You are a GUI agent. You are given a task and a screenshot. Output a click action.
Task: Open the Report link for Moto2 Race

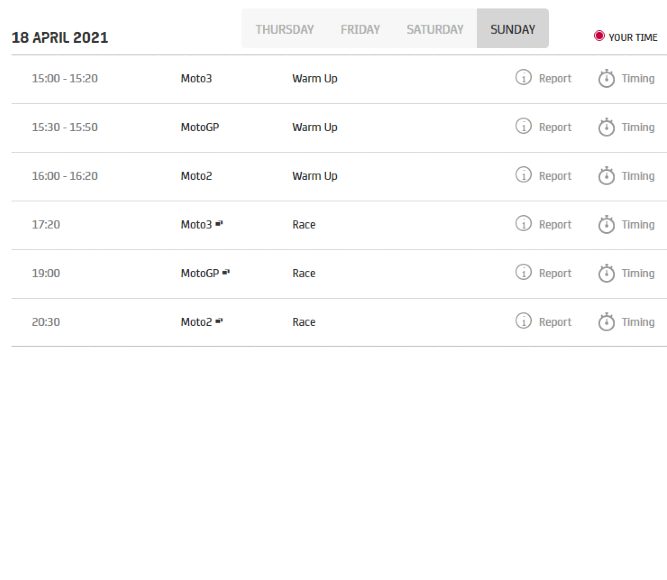[x=555, y=322]
